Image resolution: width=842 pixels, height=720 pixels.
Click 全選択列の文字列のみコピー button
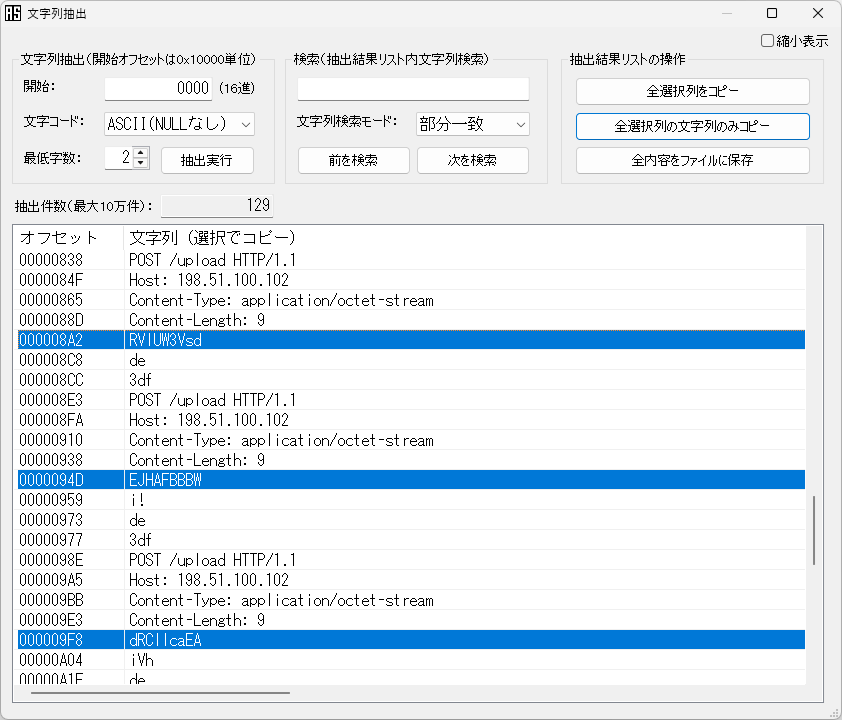coord(692,126)
